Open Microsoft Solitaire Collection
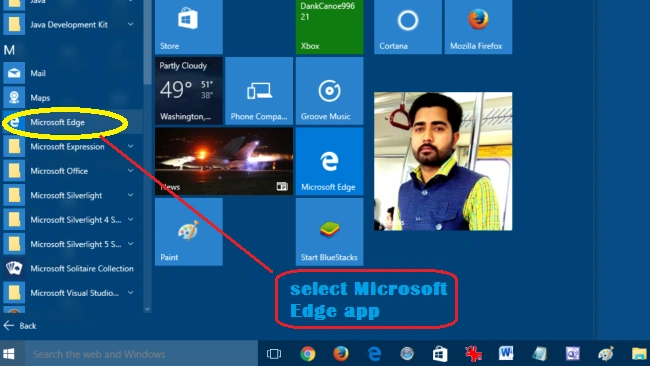The width and height of the screenshot is (650, 366). (x=73, y=269)
